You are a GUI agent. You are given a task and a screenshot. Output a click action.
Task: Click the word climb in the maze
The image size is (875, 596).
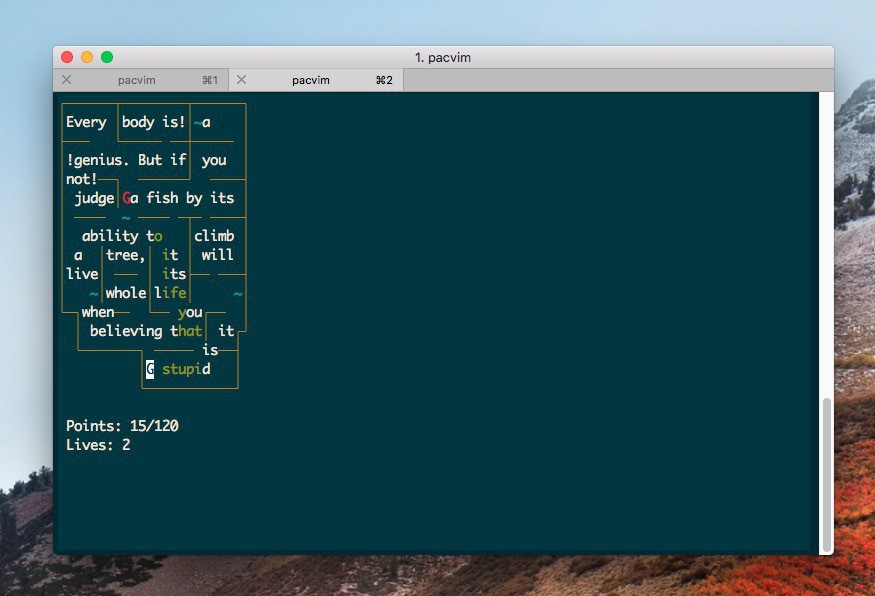(214, 236)
